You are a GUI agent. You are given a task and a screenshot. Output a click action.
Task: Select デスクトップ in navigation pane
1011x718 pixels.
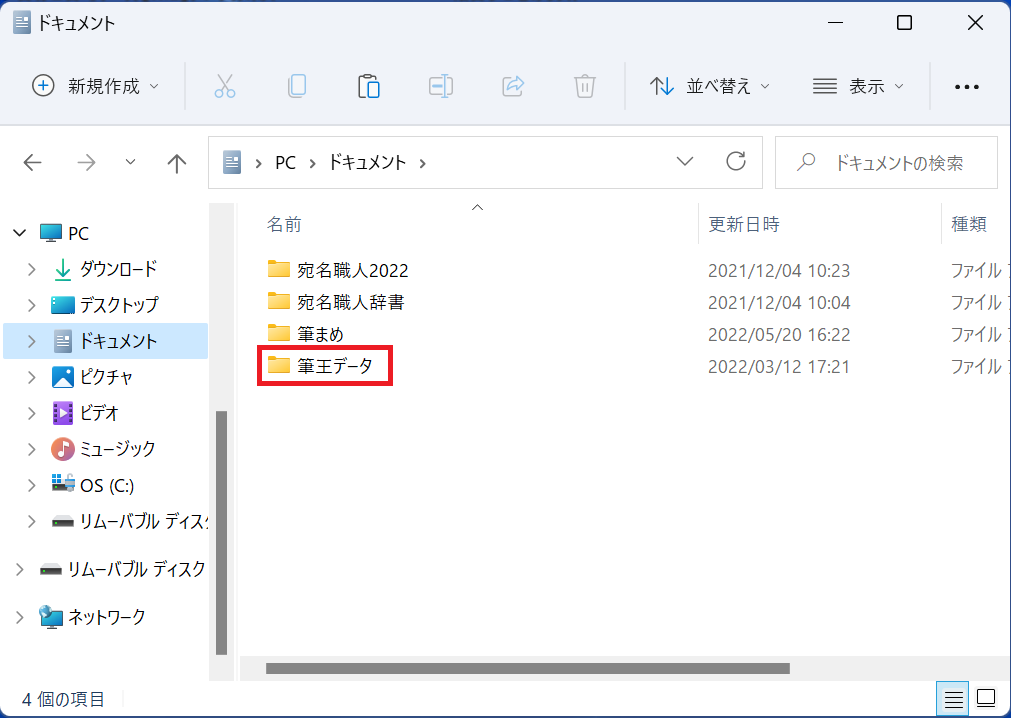point(119,304)
